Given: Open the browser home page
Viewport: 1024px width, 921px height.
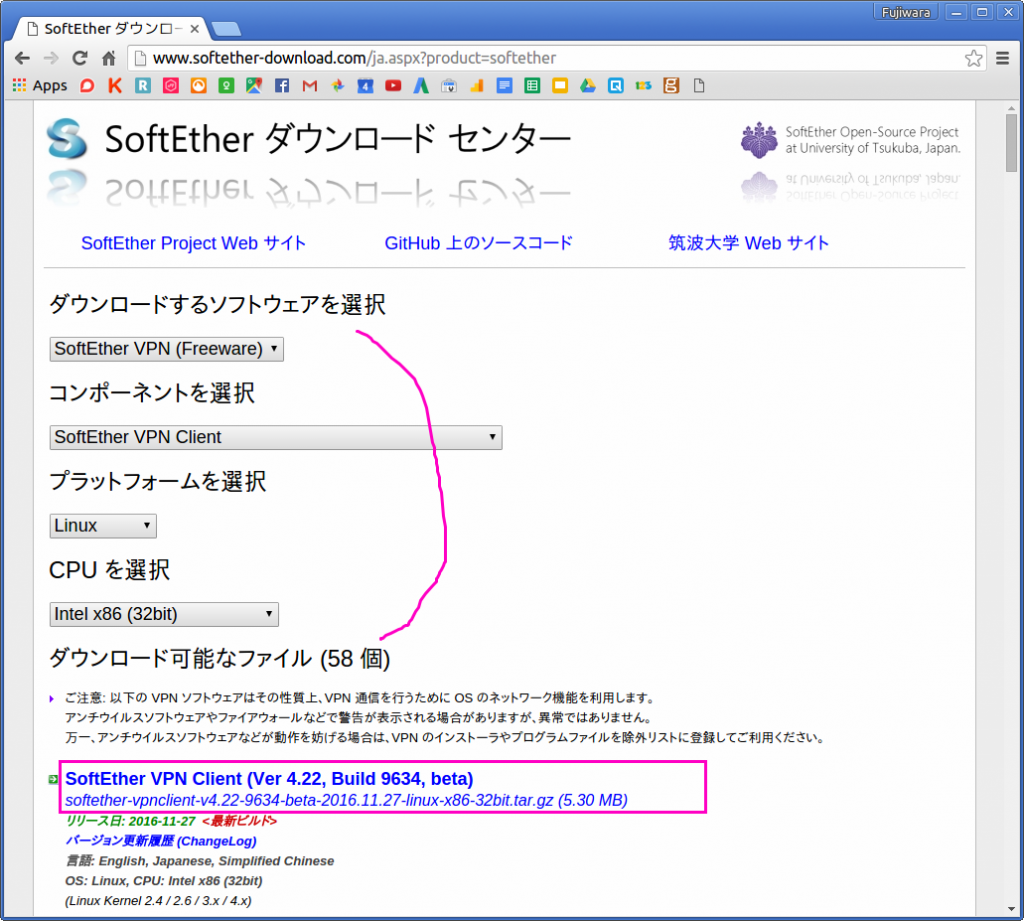Looking at the screenshot, I should pos(108,58).
